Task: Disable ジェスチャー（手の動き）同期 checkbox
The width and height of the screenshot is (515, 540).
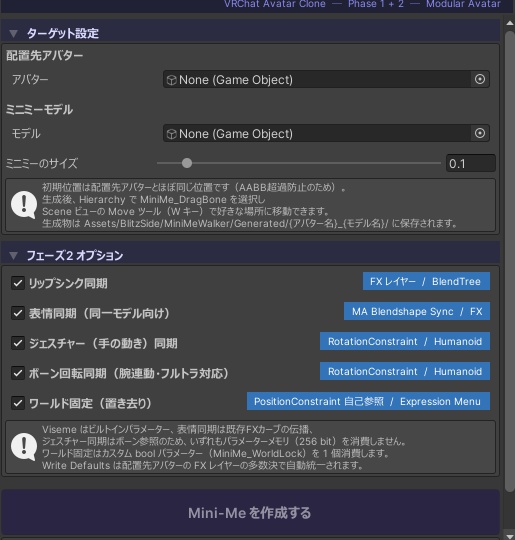Action: click(18, 343)
